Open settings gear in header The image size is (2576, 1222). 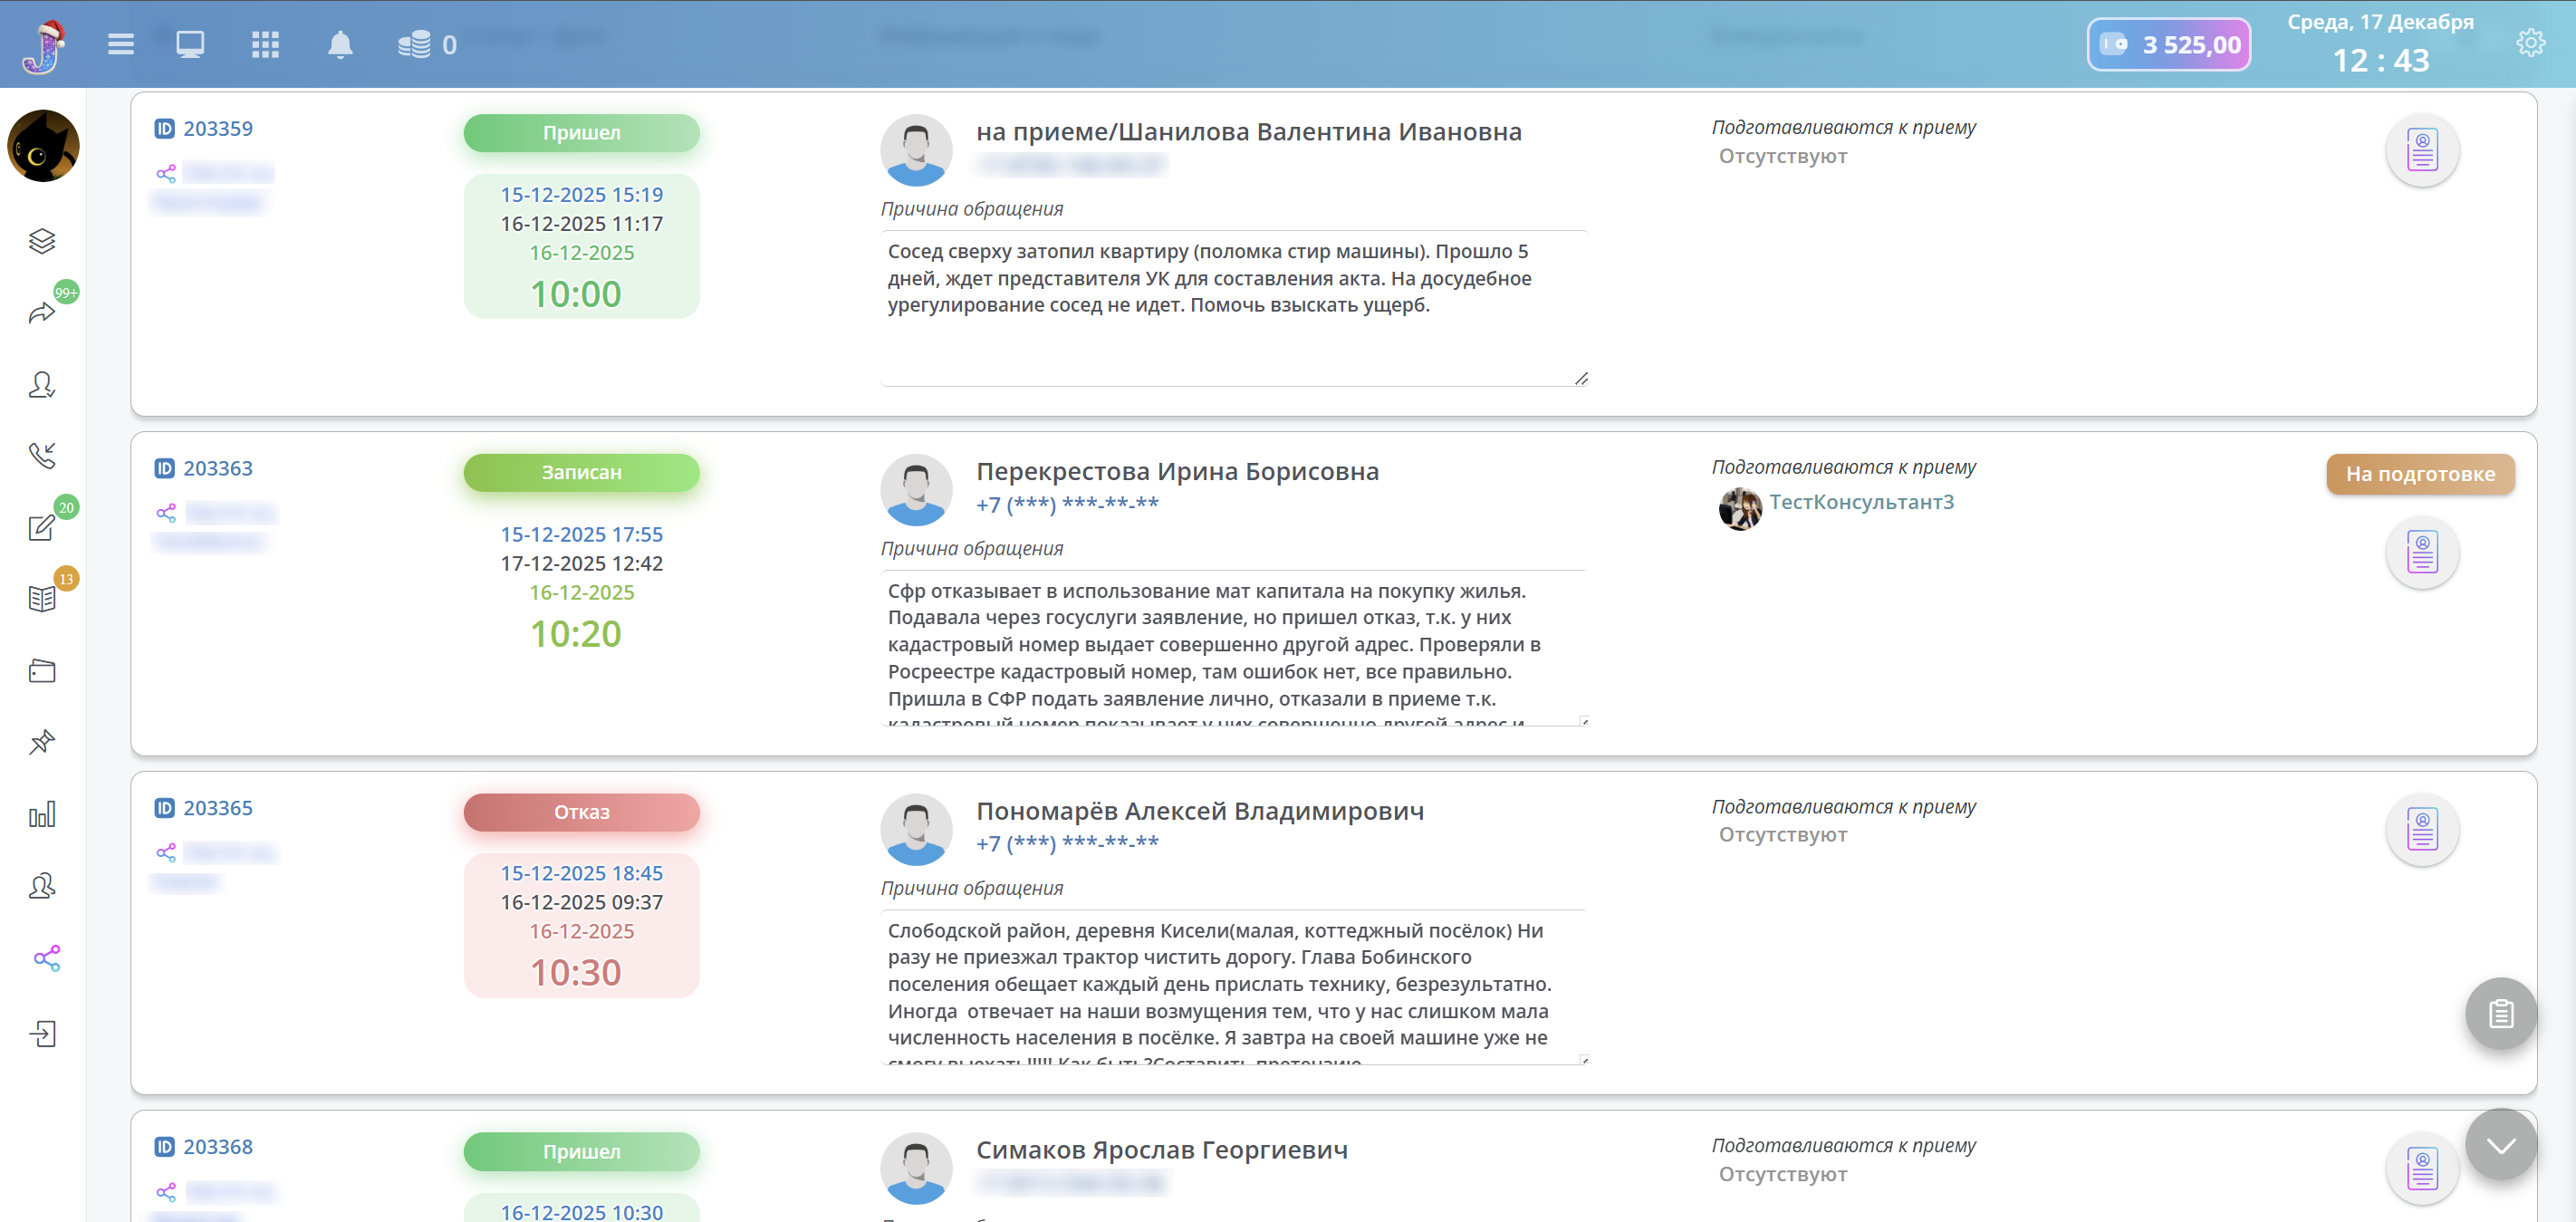click(x=2530, y=43)
